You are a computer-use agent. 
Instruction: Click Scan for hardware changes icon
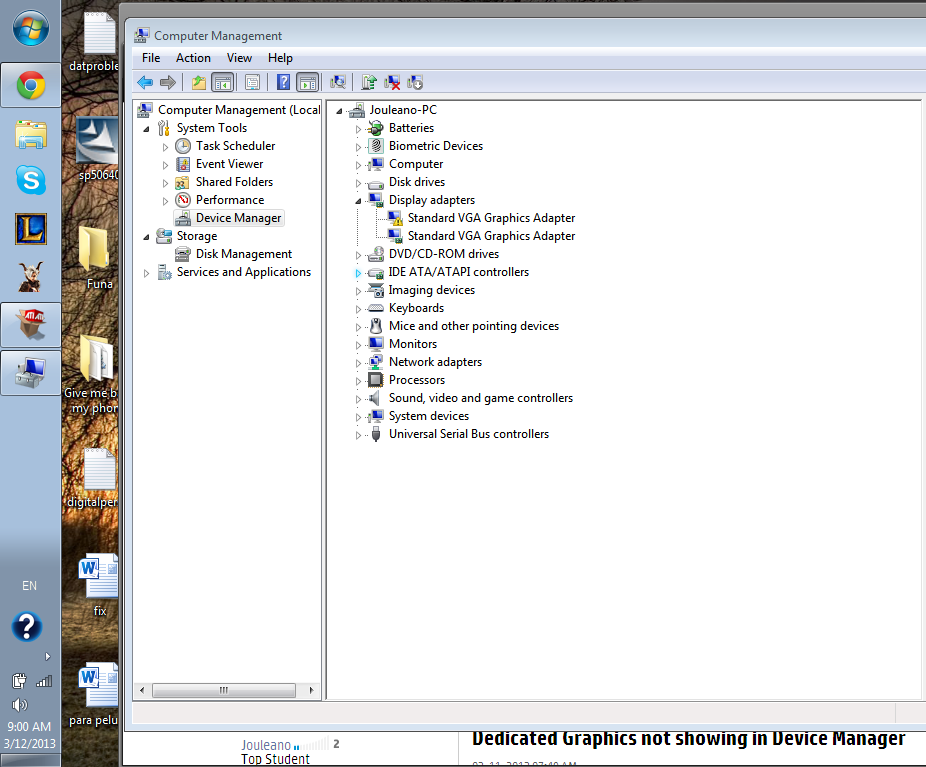pyautogui.click(x=338, y=83)
